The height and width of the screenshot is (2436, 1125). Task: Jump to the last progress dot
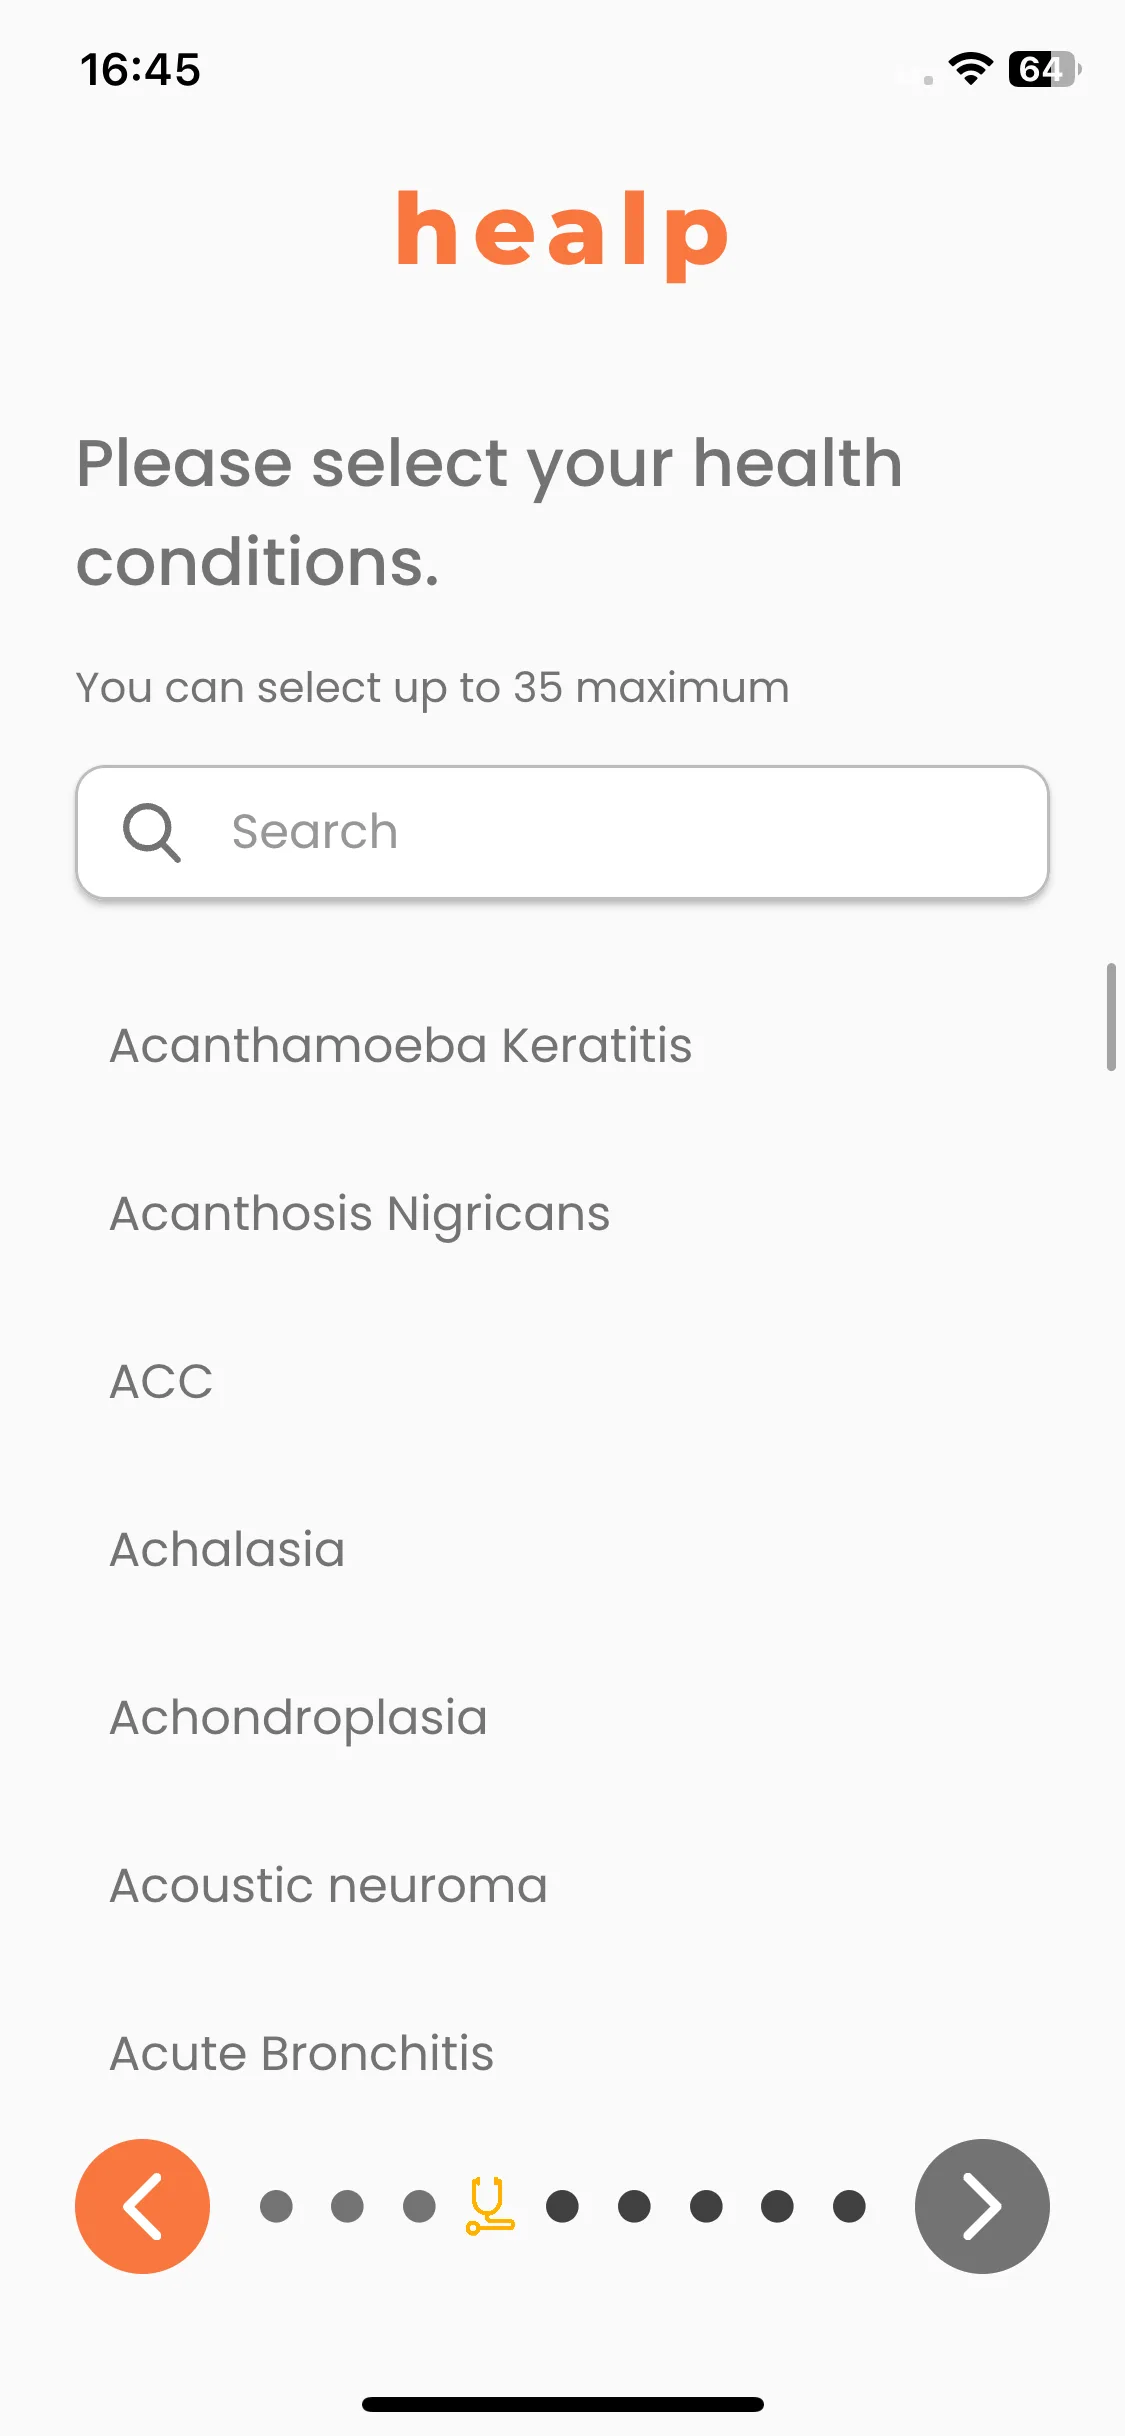(849, 2206)
